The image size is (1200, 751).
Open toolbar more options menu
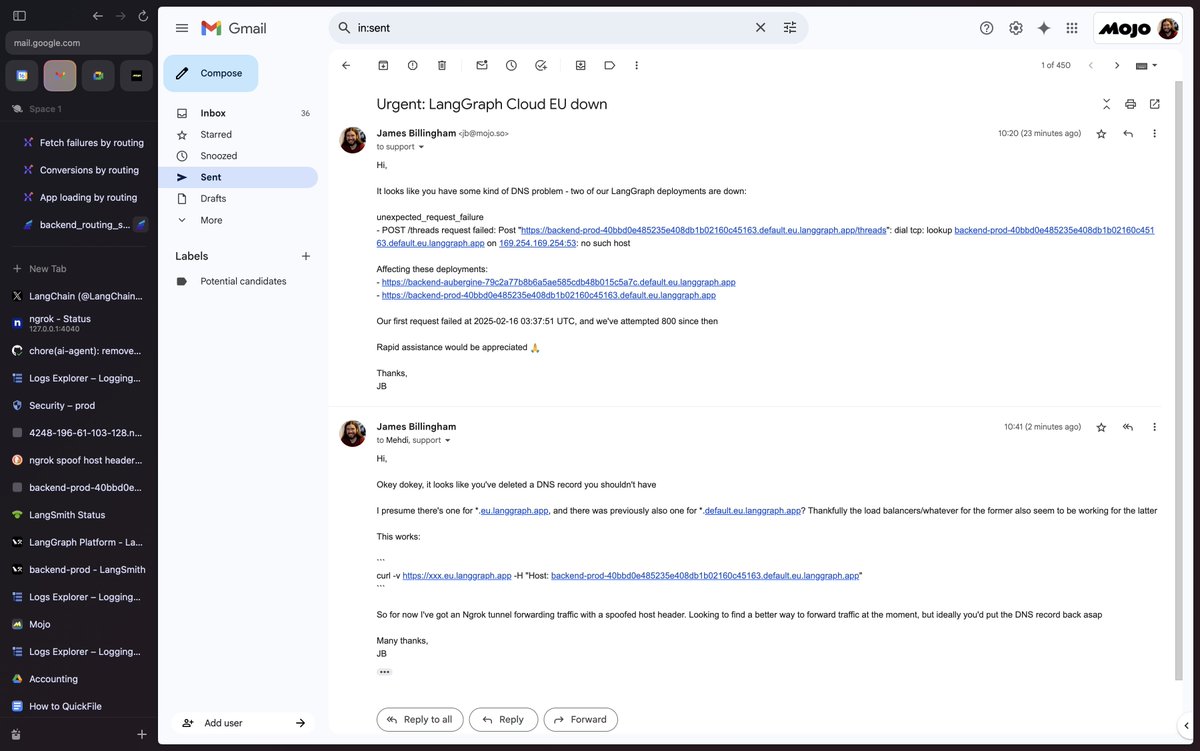point(636,65)
